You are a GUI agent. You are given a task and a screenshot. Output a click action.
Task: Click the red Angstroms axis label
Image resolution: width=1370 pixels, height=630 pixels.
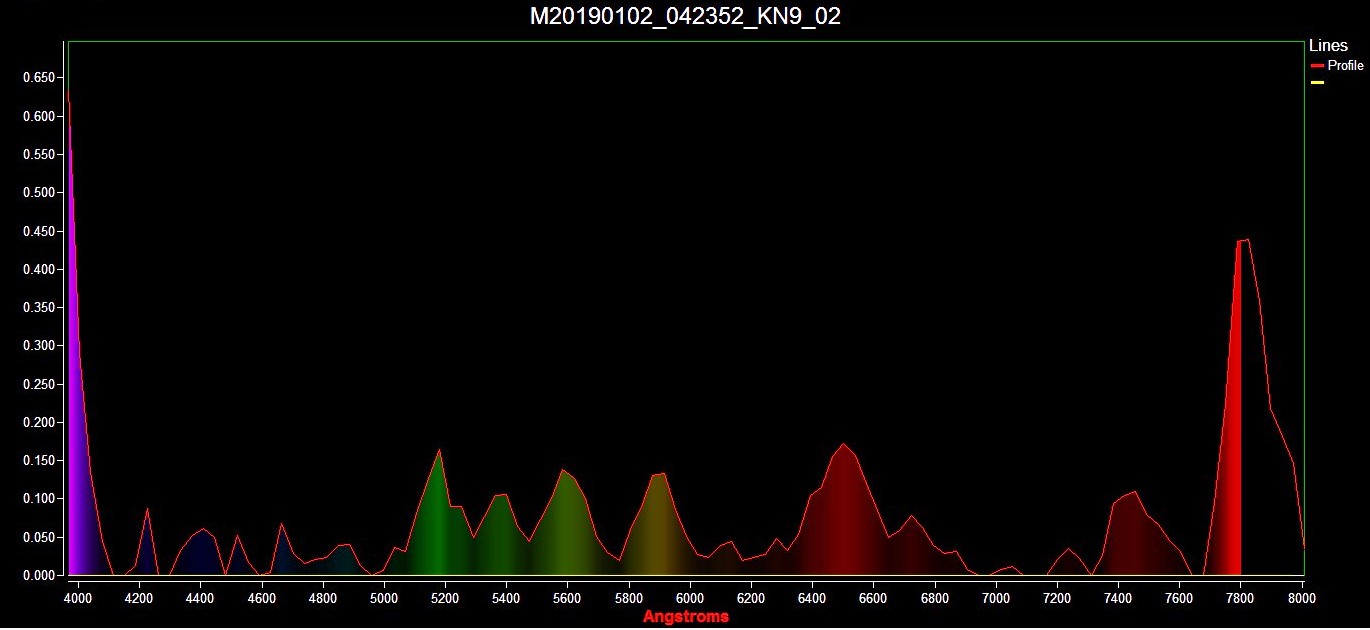[686, 616]
